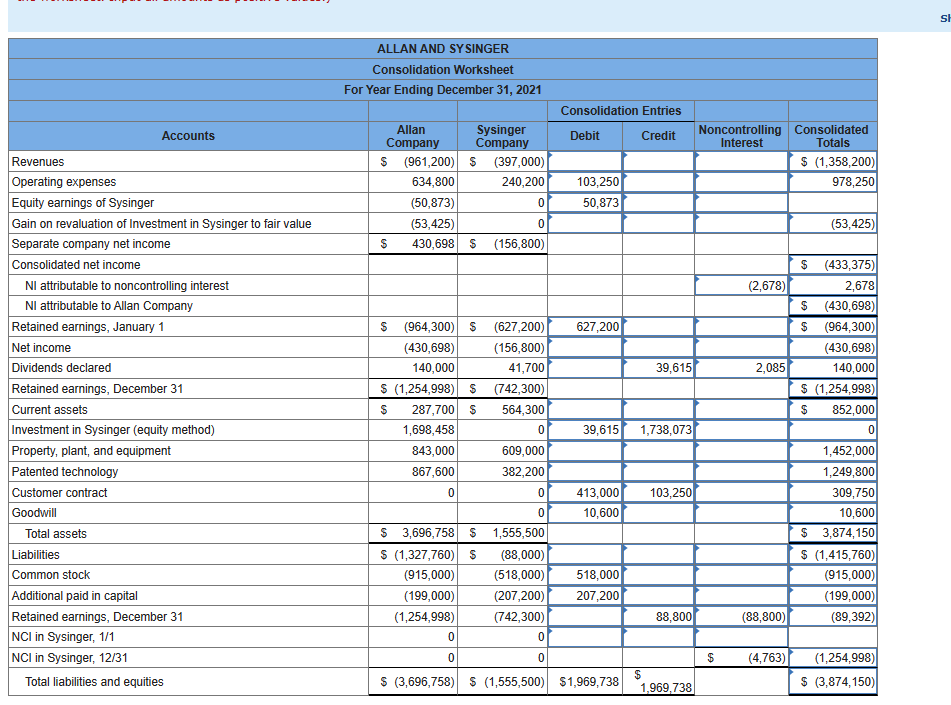Select the Investment in Sysinger Credit cell 1,738,073
The height and width of the screenshot is (705, 951).
click(x=657, y=430)
